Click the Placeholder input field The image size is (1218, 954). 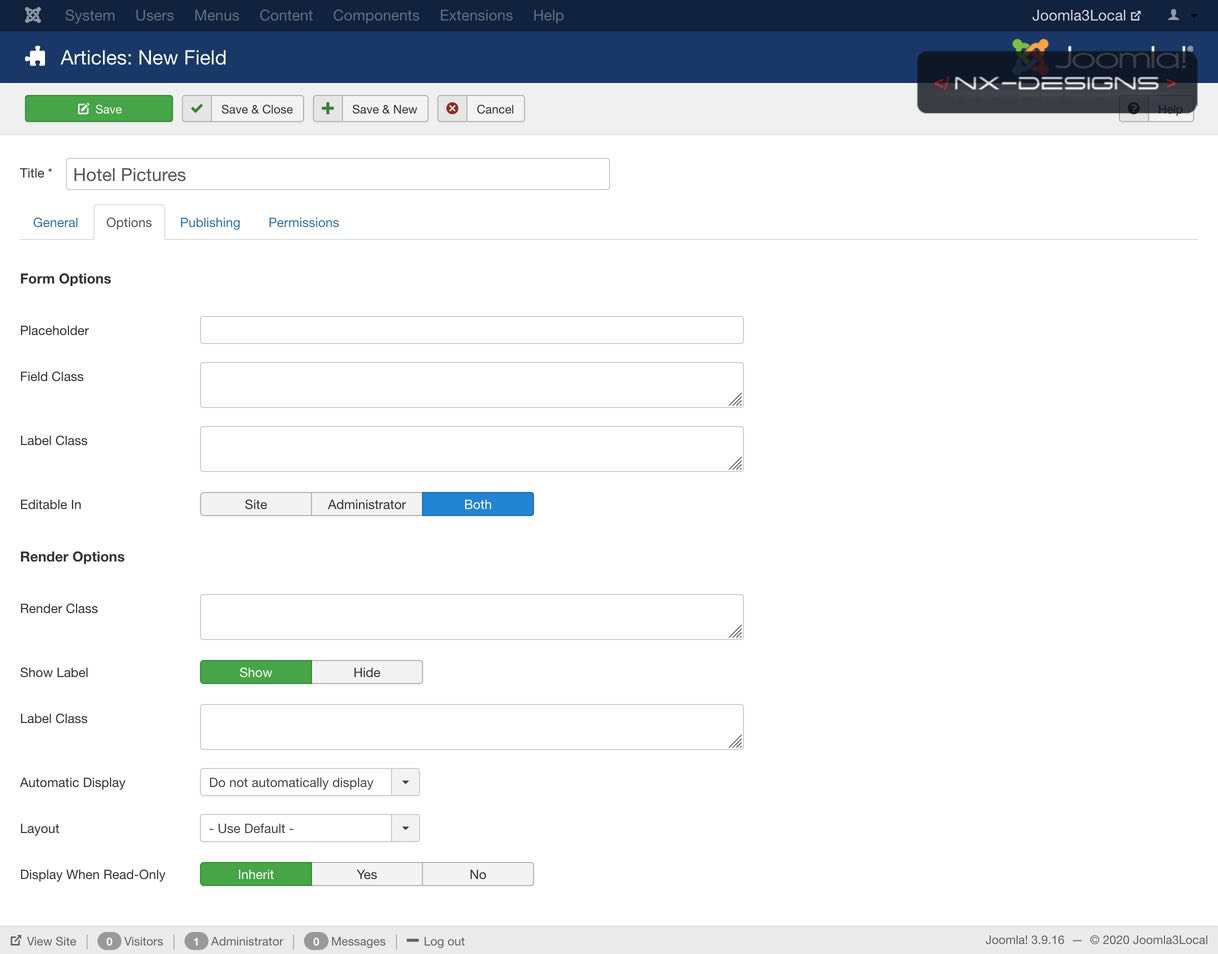pyautogui.click(x=472, y=330)
